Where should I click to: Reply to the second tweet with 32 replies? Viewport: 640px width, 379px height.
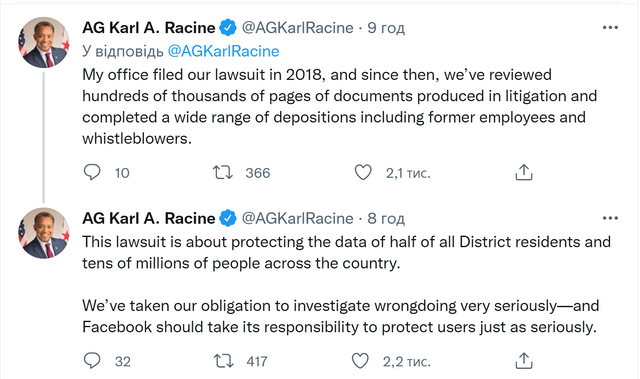tap(92, 361)
